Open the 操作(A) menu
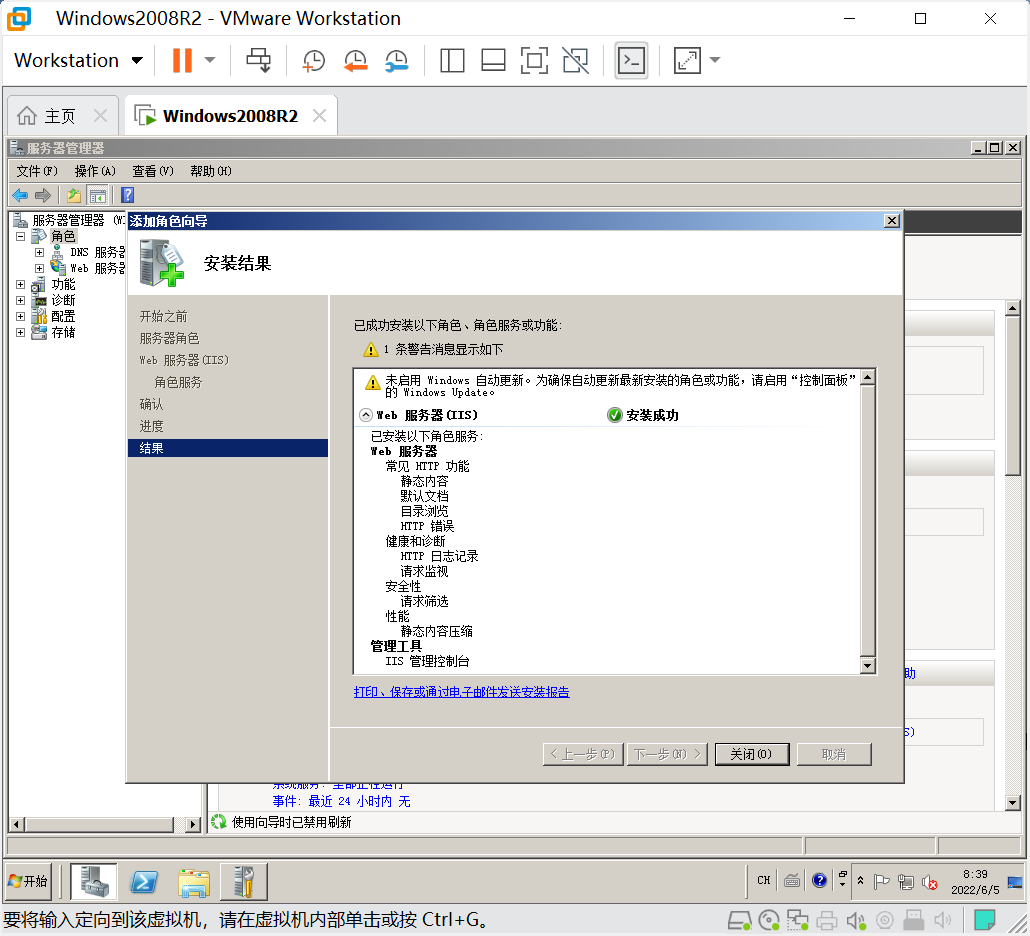Viewport: 1030px width, 936px height. click(x=95, y=171)
